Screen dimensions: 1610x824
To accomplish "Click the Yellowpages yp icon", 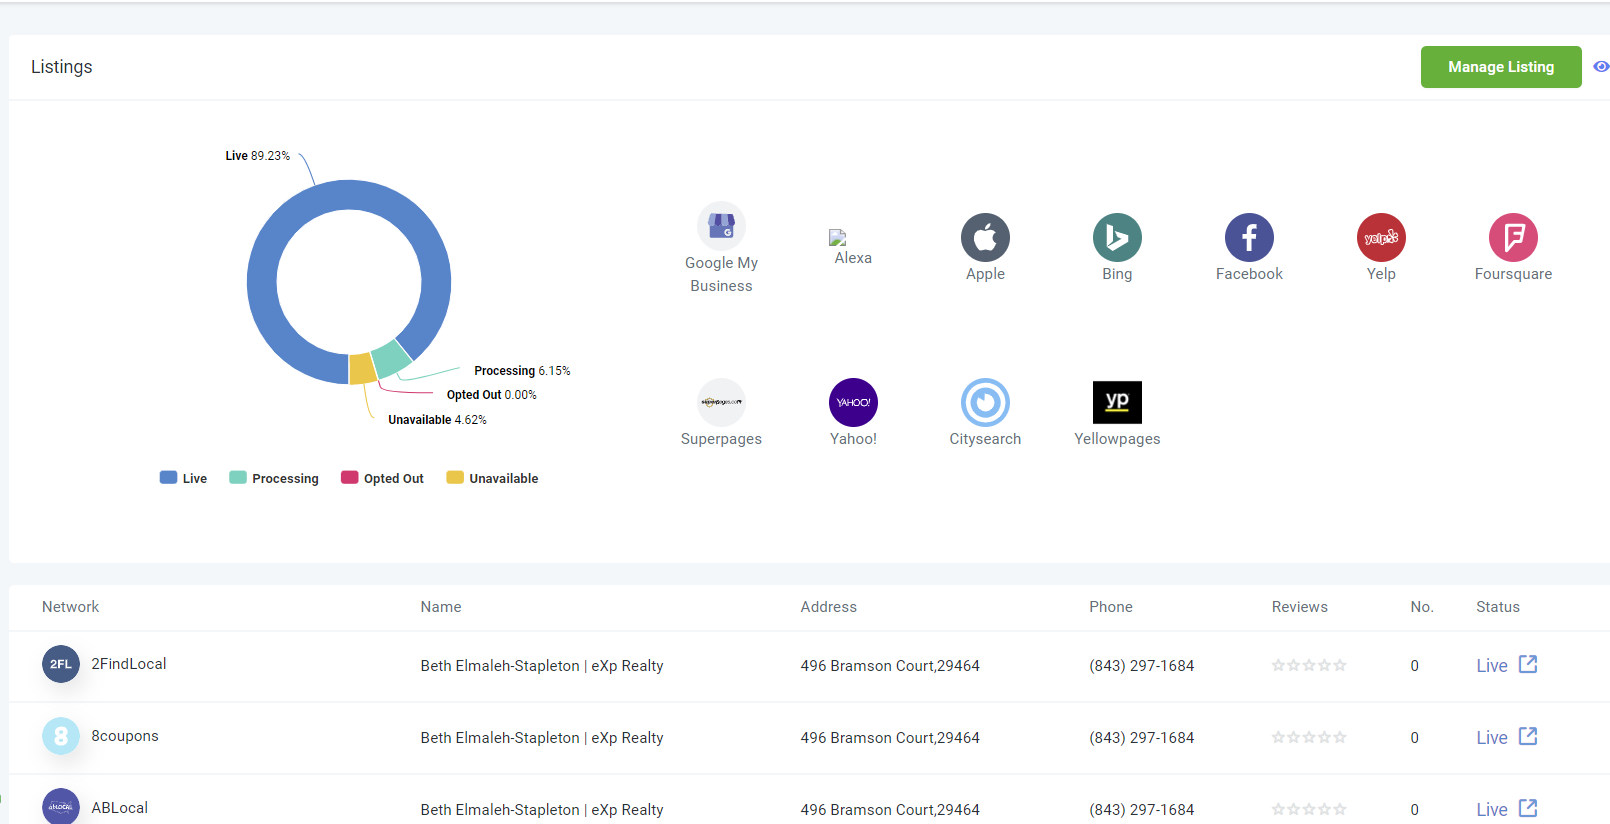I will pyautogui.click(x=1117, y=403).
